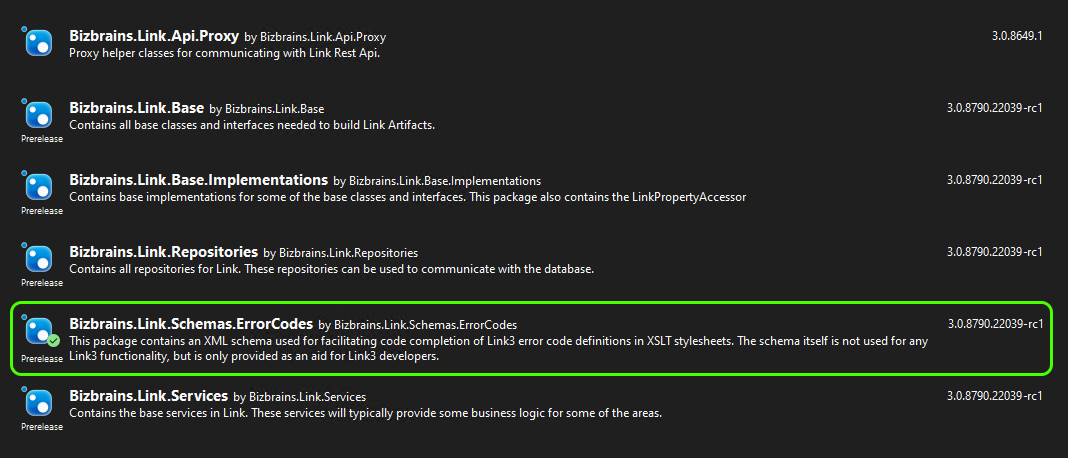This screenshot has width=1068, height=458.
Task: Select the Bizbrains.Link.Api.Proxy package title
Action: click(154, 35)
